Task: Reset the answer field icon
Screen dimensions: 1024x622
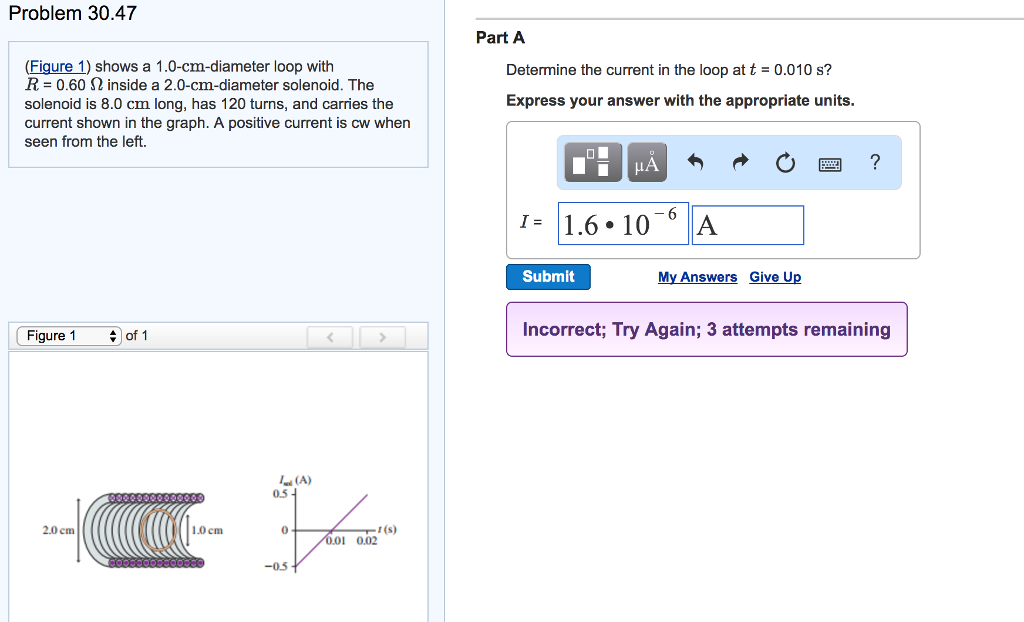Action: [785, 162]
